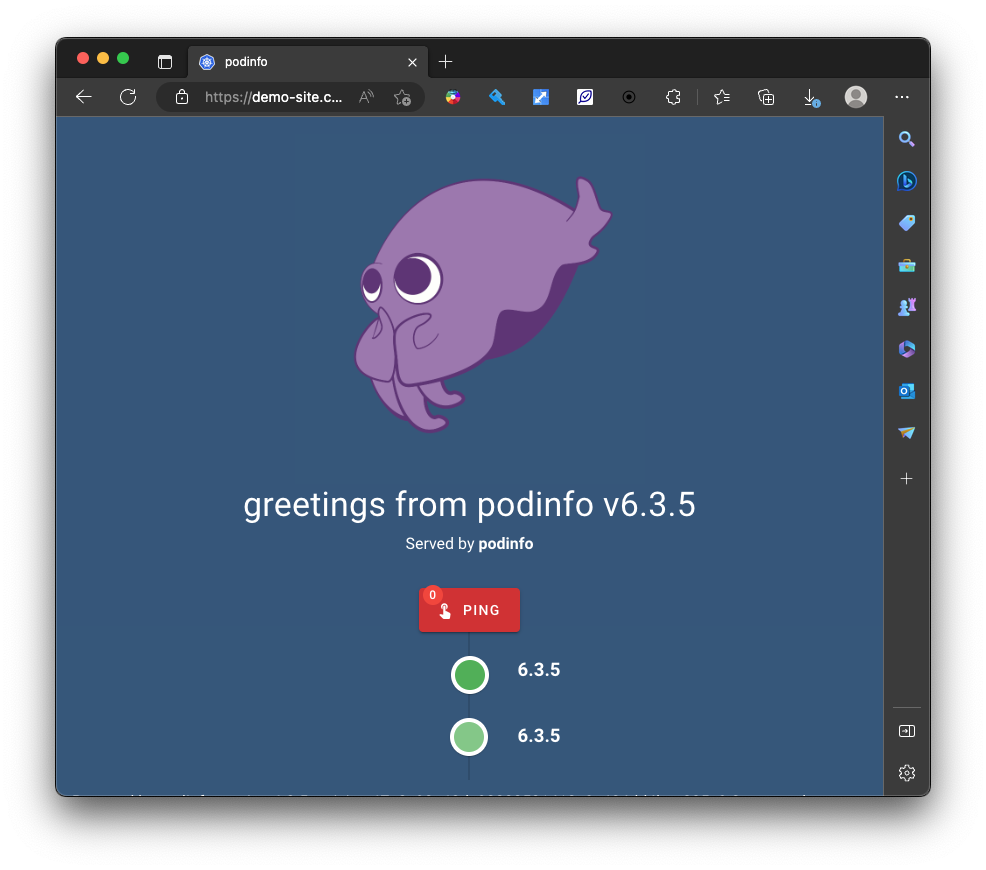Open Outlook from the sidebar
986x870 pixels.
pyautogui.click(x=907, y=391)
